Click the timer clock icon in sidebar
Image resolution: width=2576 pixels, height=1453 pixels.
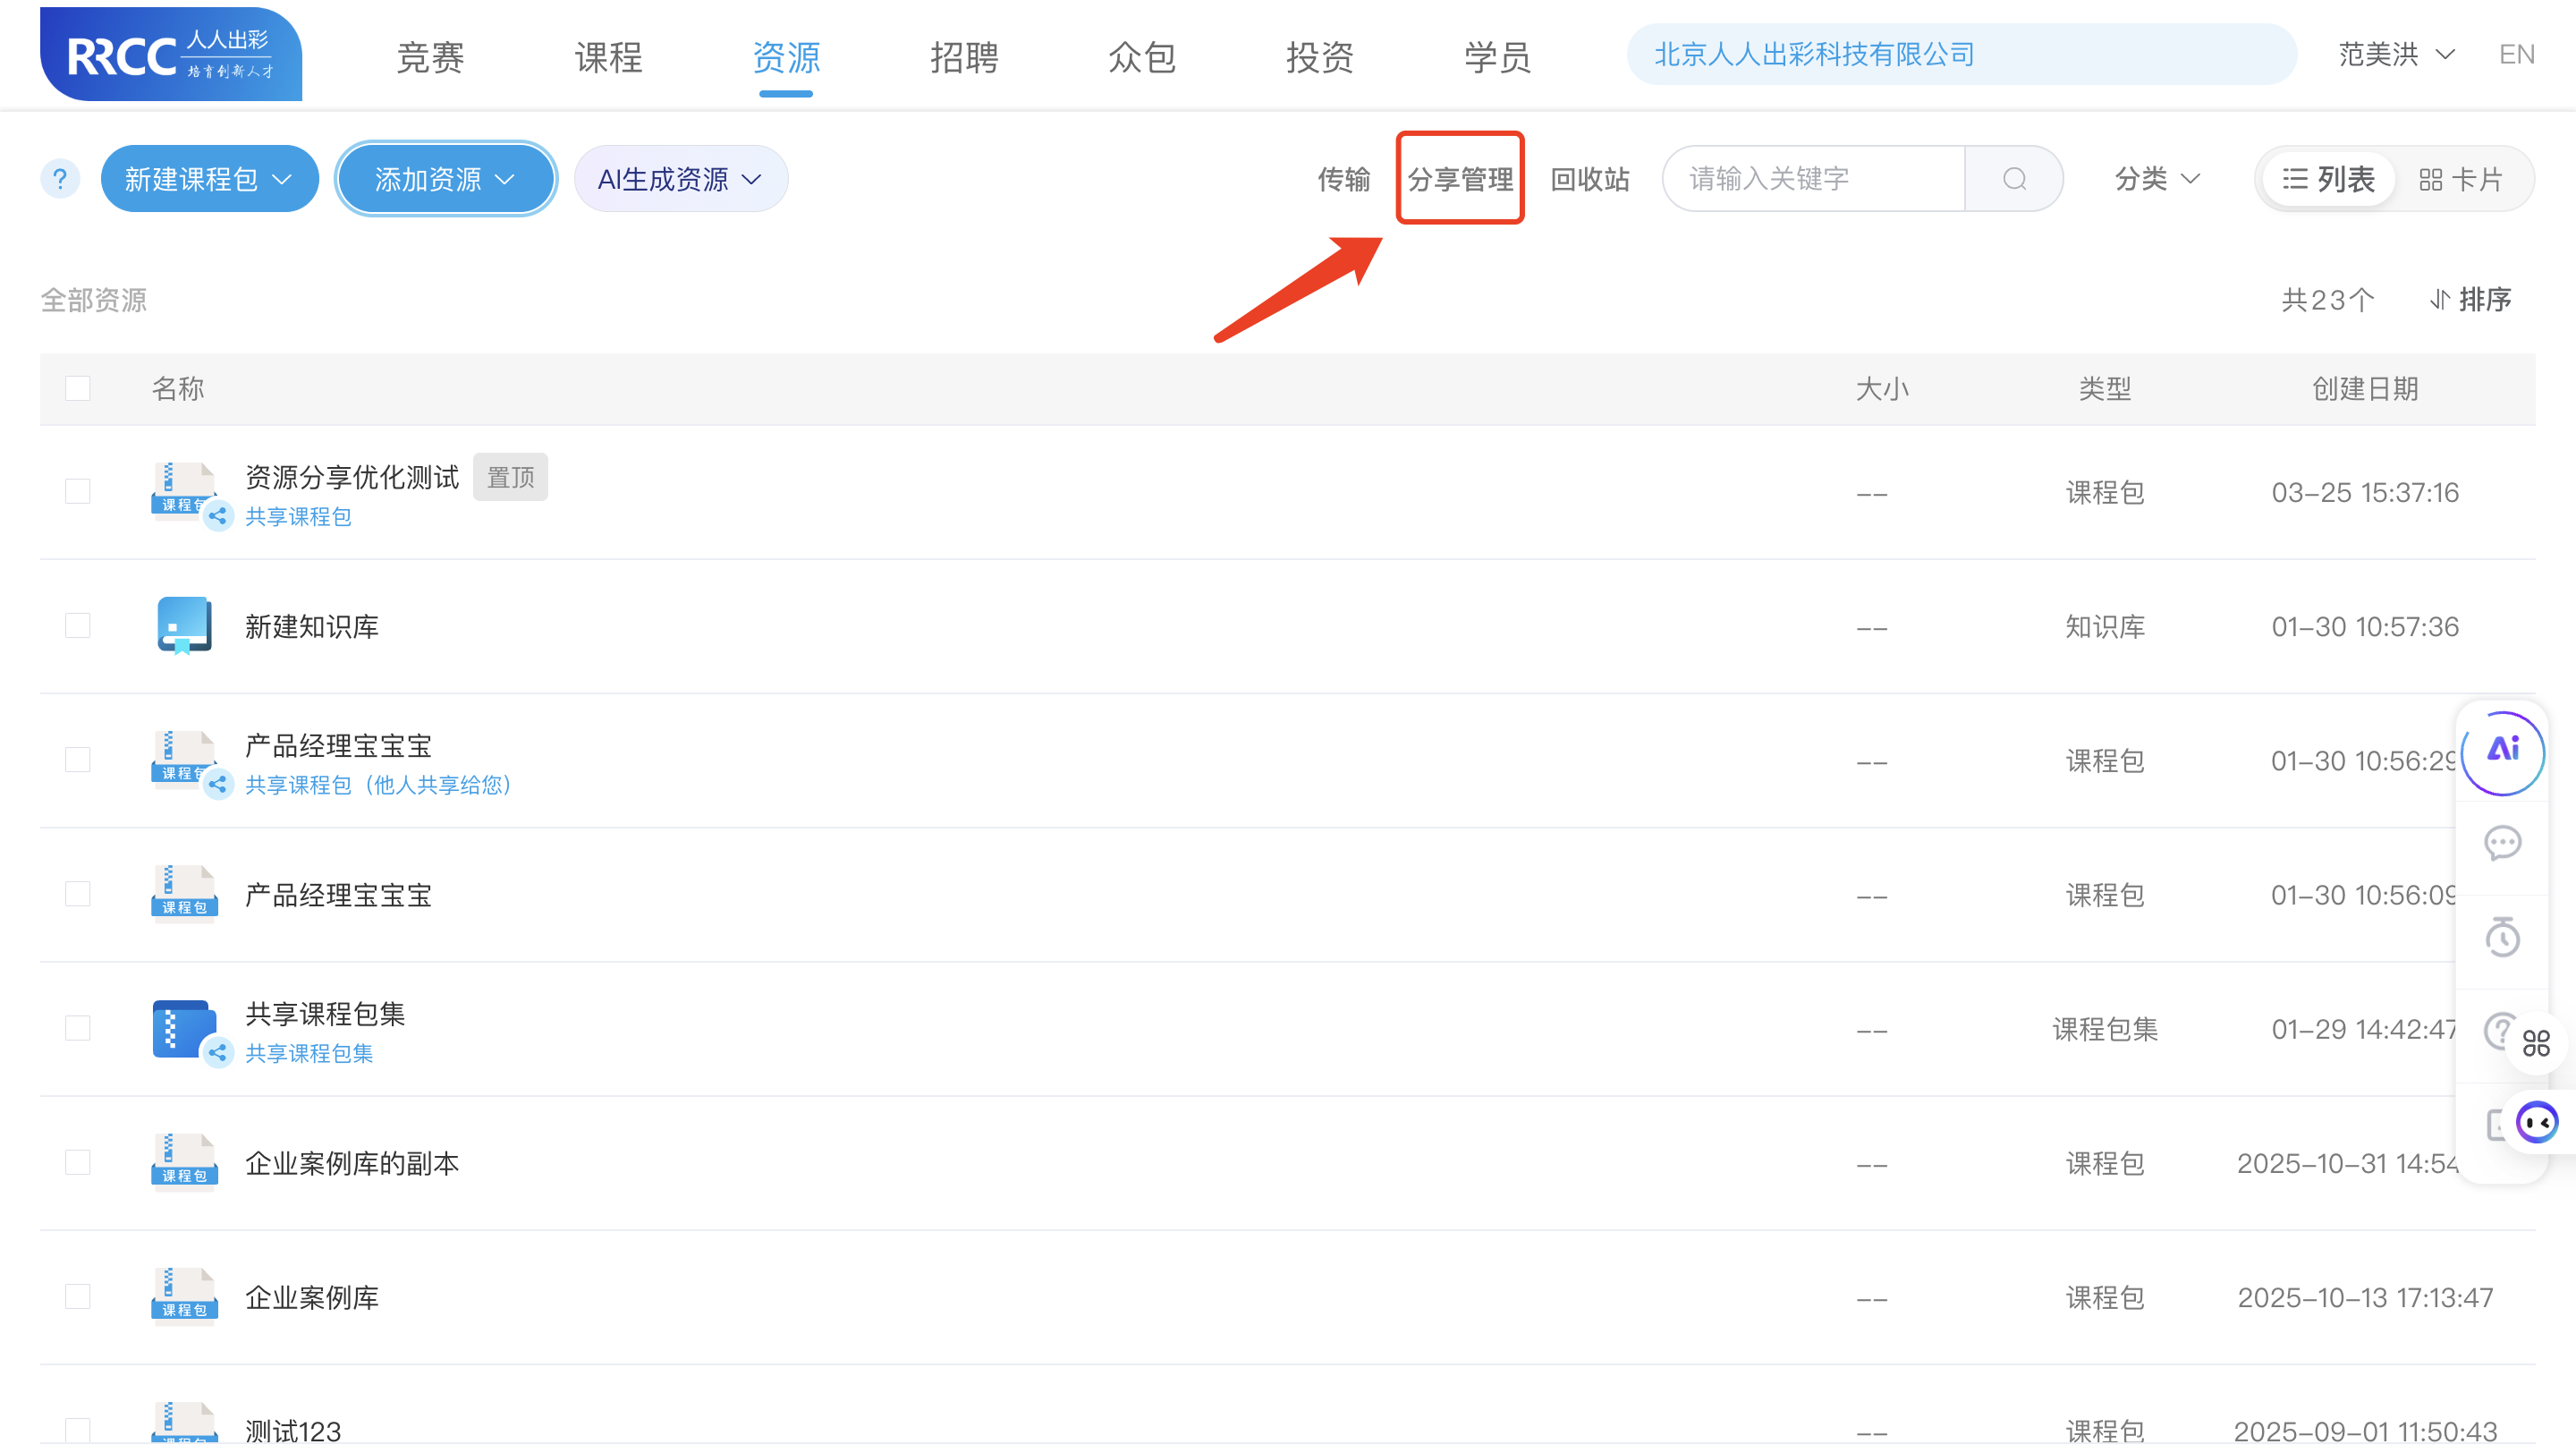(2502, 937)
